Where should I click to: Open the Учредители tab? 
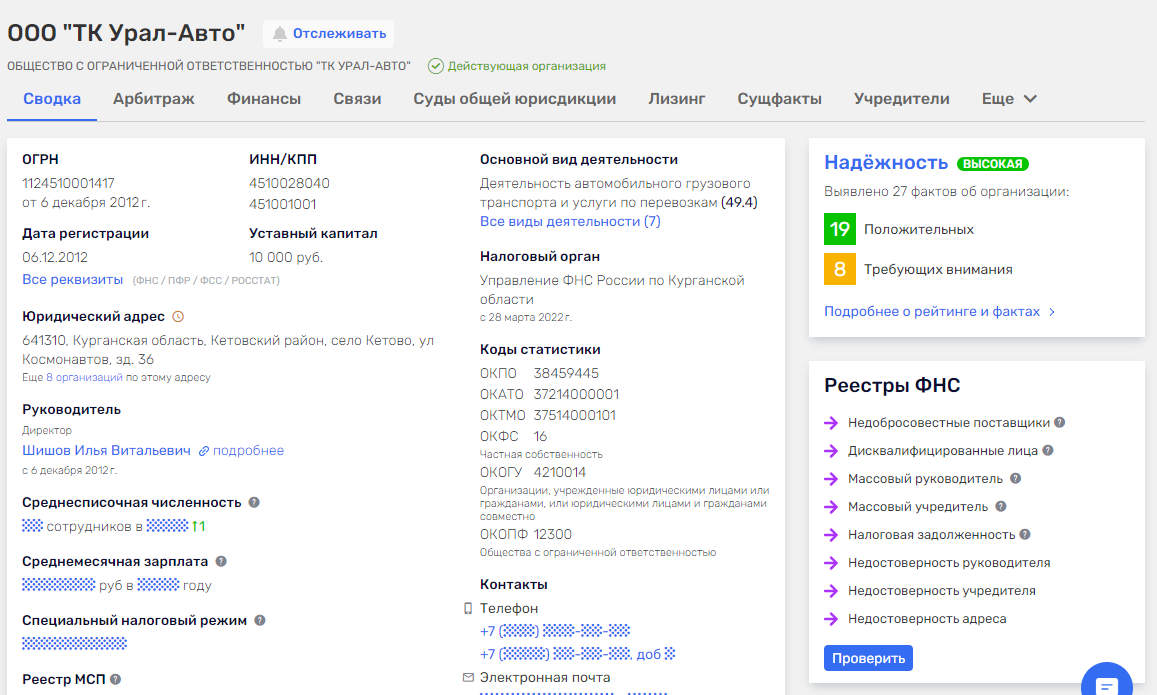901,99
